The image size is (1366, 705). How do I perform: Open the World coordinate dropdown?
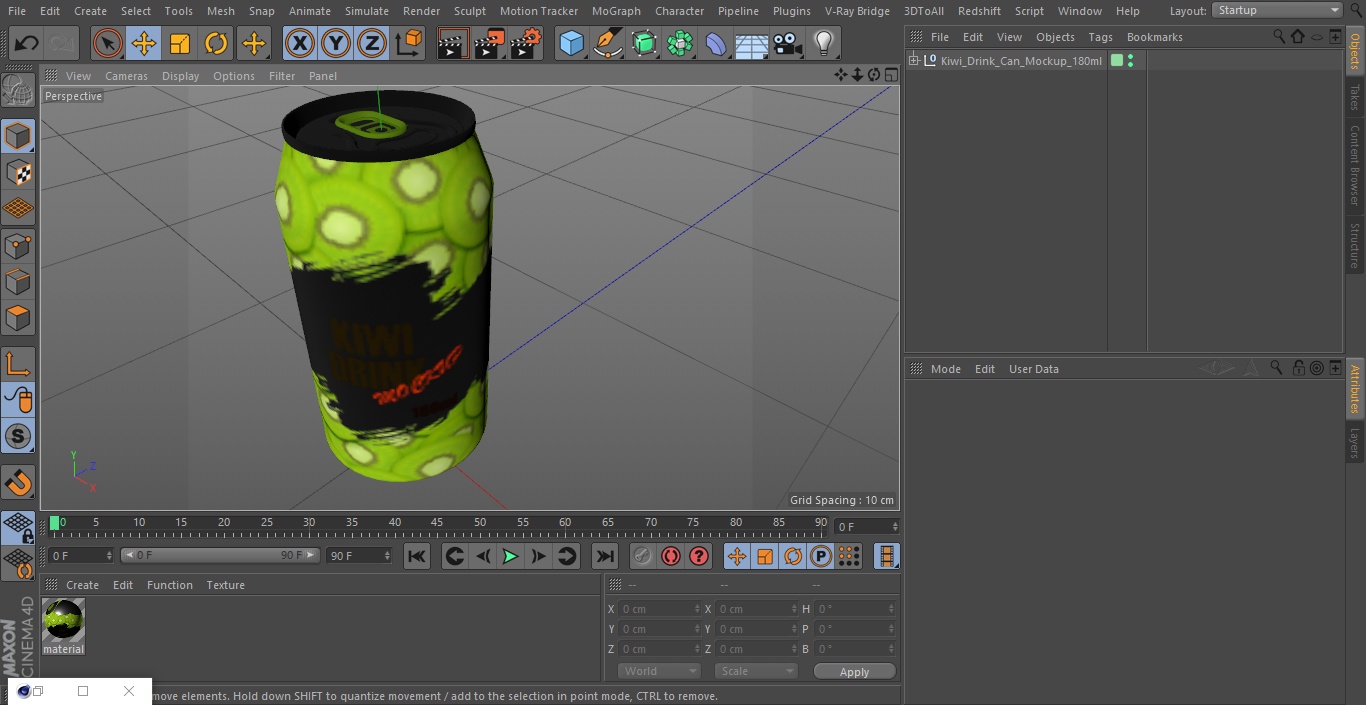click(x=658, y=671)
